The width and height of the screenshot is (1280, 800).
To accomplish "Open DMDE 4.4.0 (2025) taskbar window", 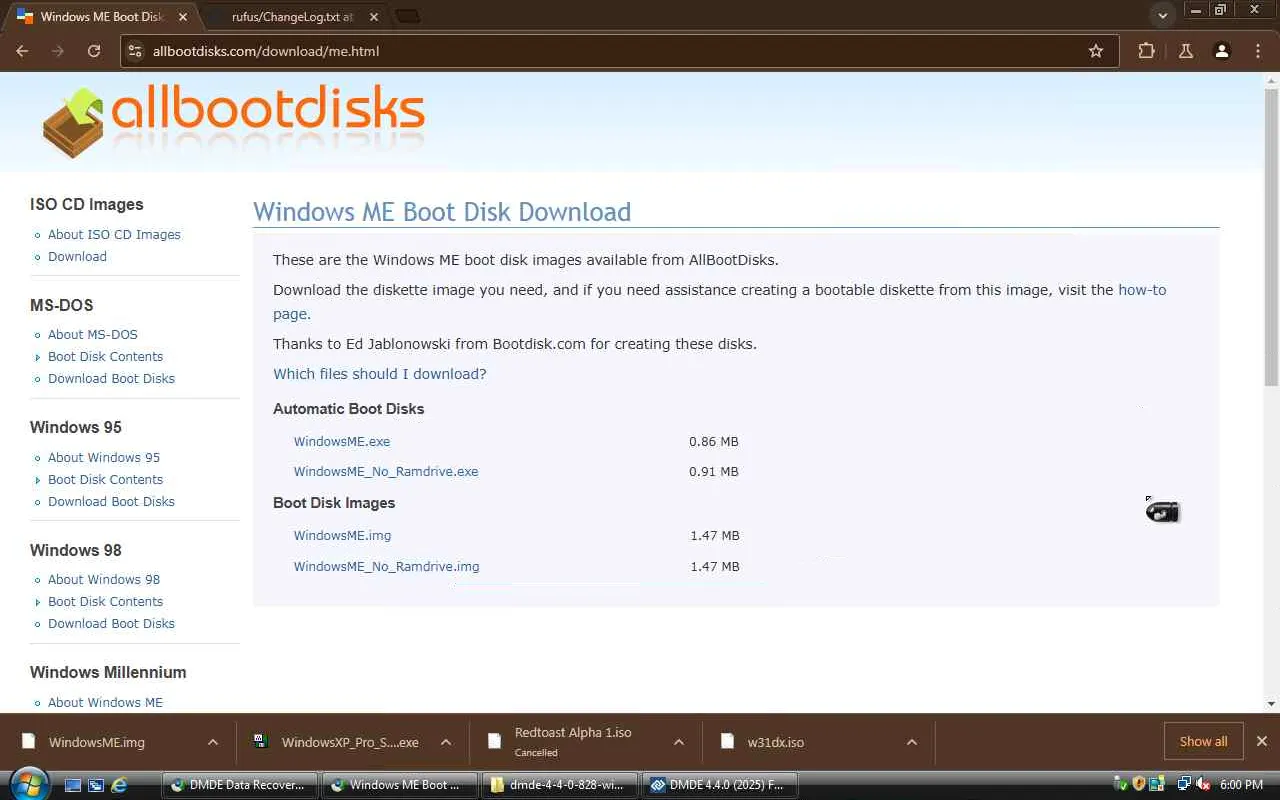I will [719, 785].
